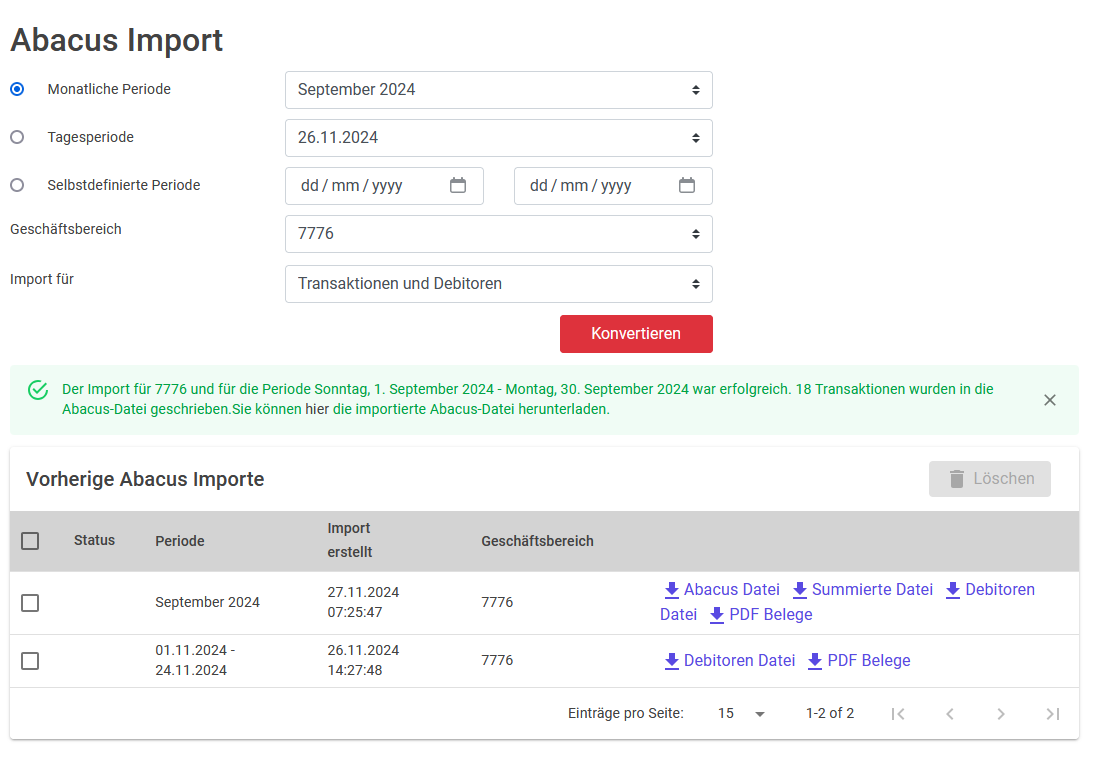Viewport: 1098px width, 758px height.
Task: Click the end date input field
Action: pos(613,186)
